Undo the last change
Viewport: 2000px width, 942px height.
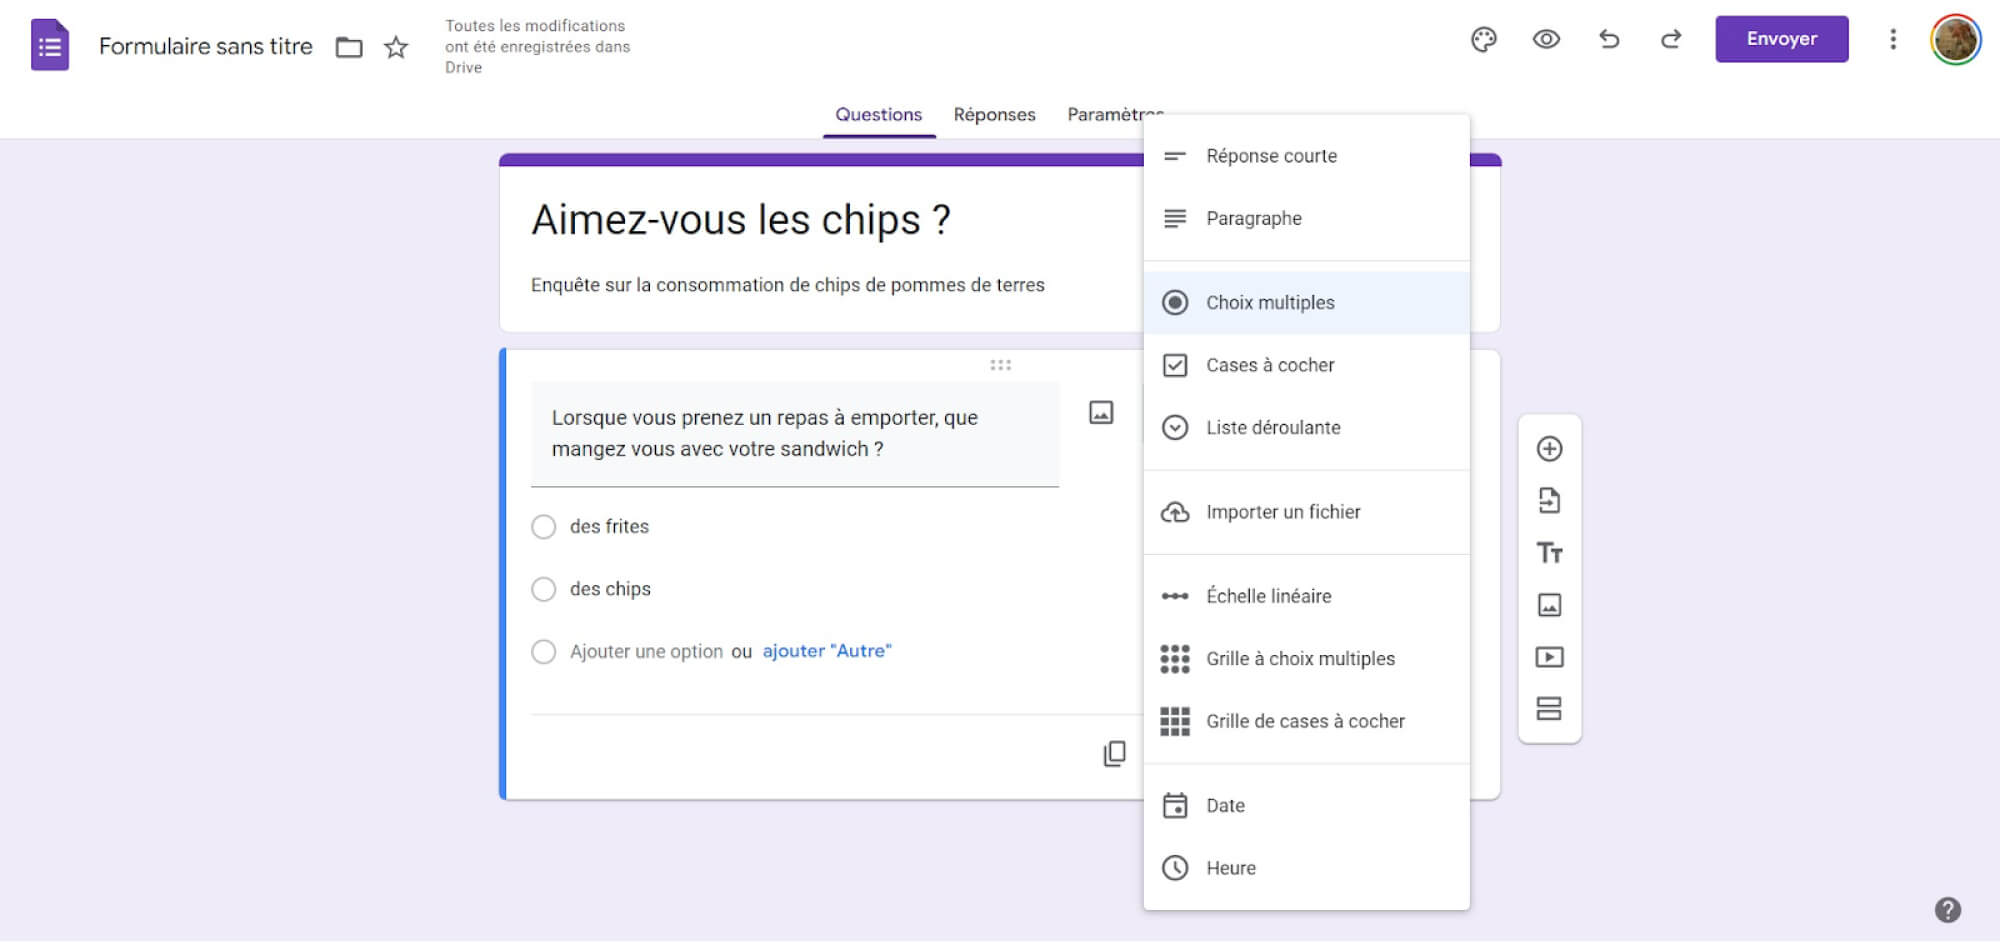pos(1608,39)
